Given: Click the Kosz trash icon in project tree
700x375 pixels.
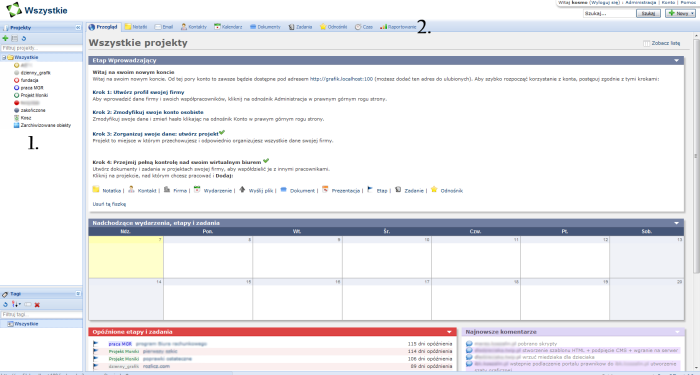Looking at the screenshot, I should pyautogui.click(x=17, y=118).
